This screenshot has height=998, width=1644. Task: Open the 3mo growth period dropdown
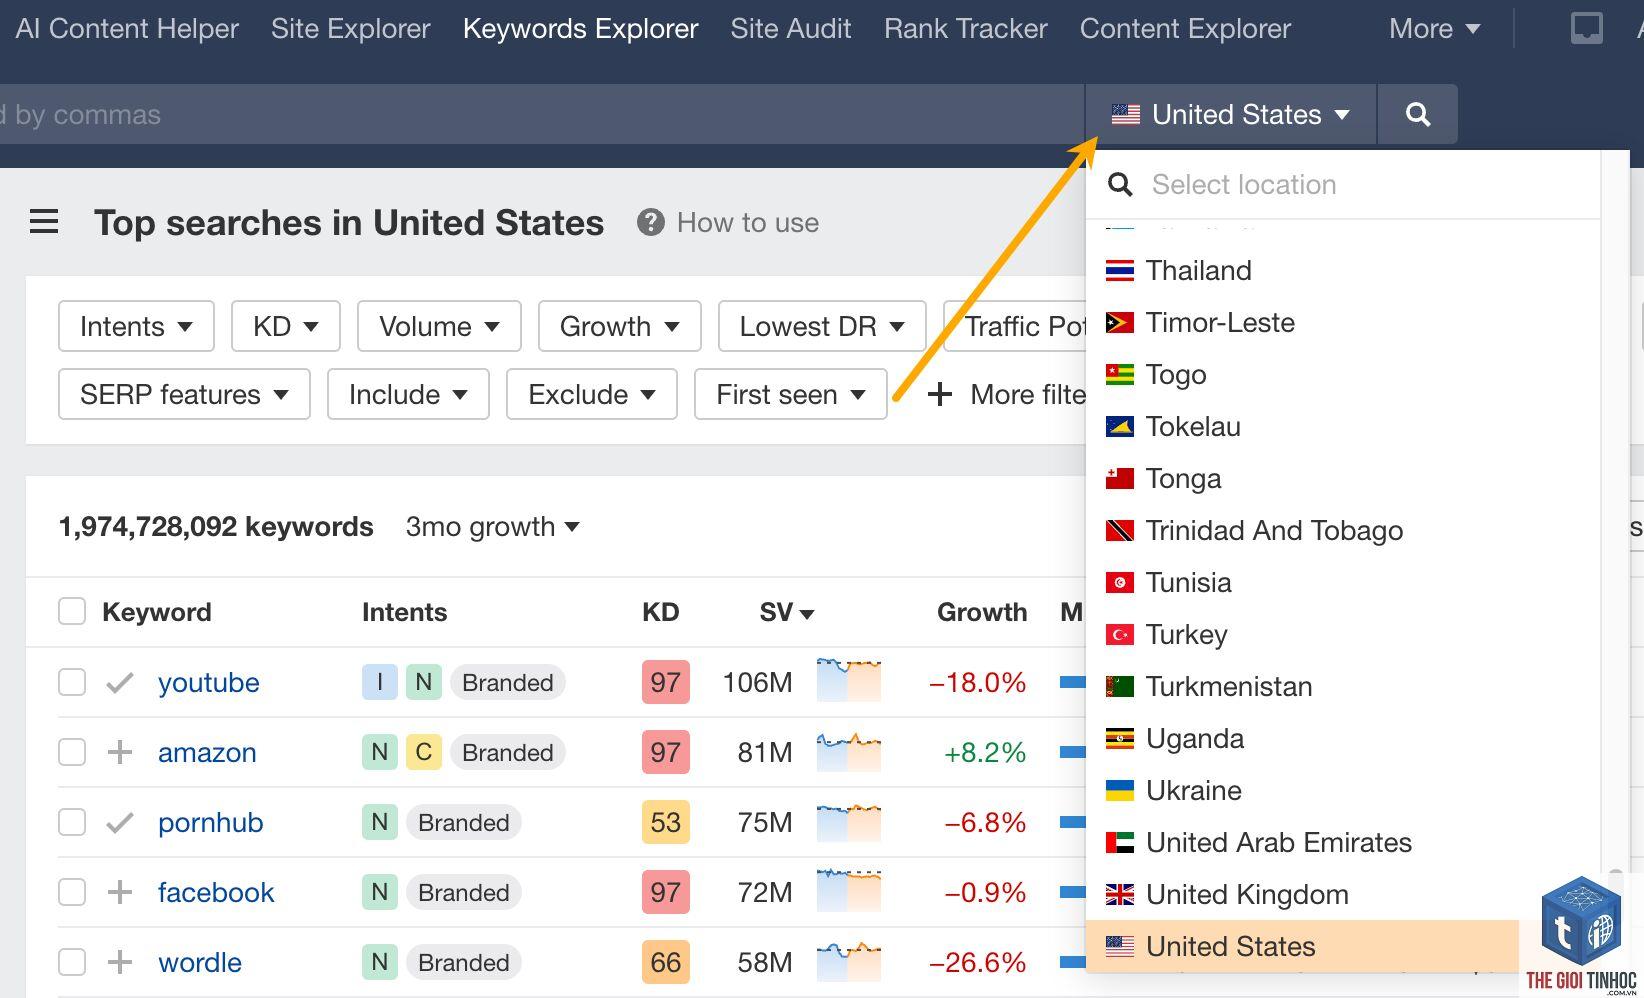pos(492,526)
